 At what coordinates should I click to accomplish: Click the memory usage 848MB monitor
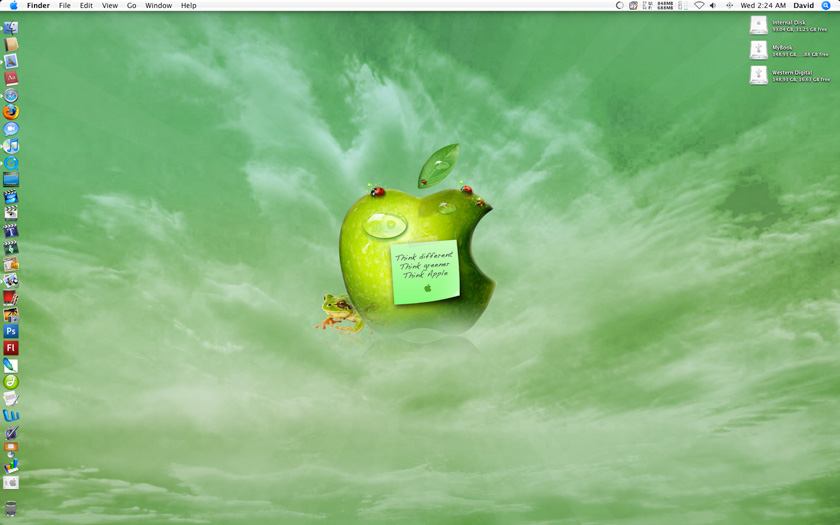(665, 5)
